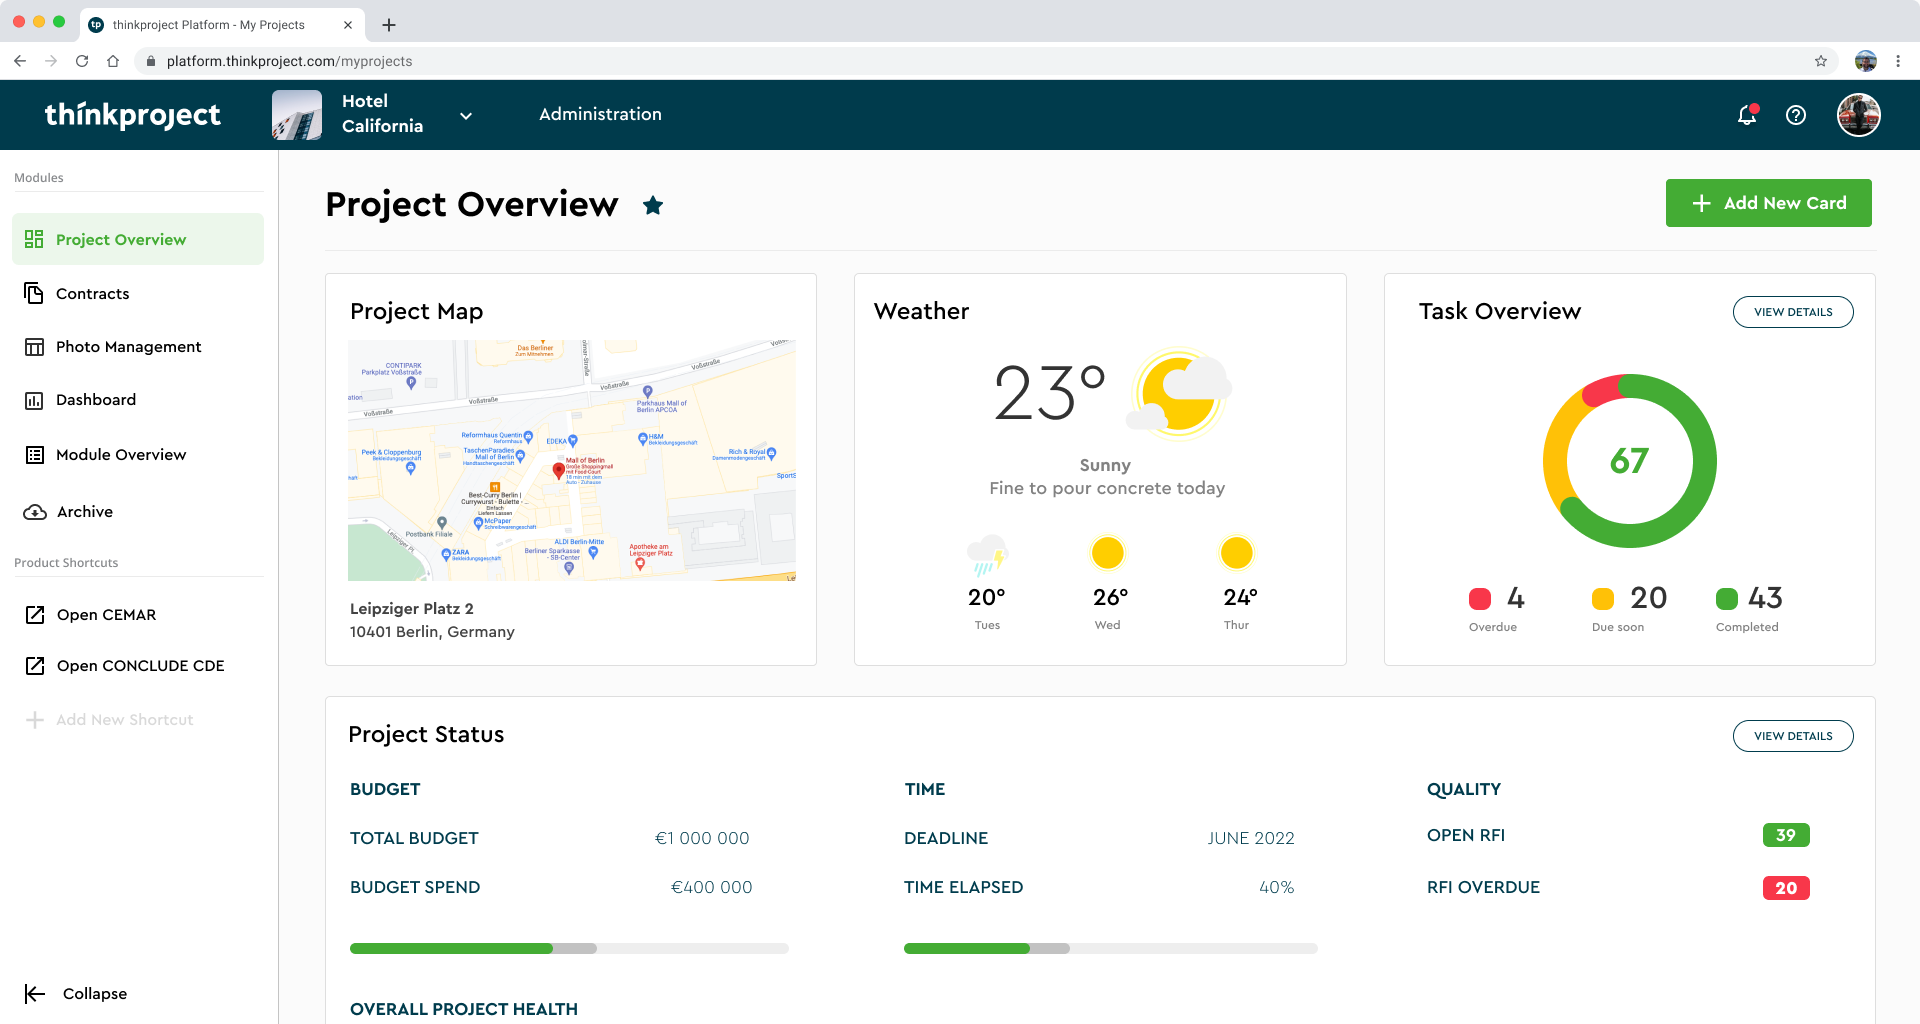Click the Add New Card button
The width and height of the screenshot is (1920, 1024).
tap(1768, 202)
